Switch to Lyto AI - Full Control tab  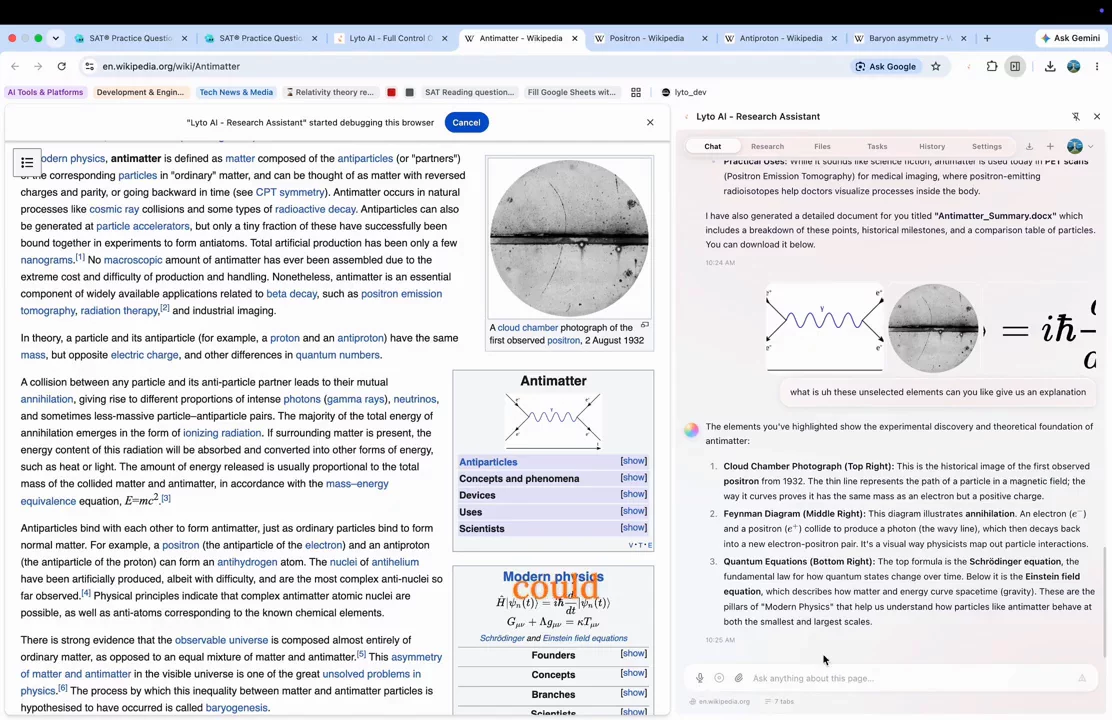[391, 38]
